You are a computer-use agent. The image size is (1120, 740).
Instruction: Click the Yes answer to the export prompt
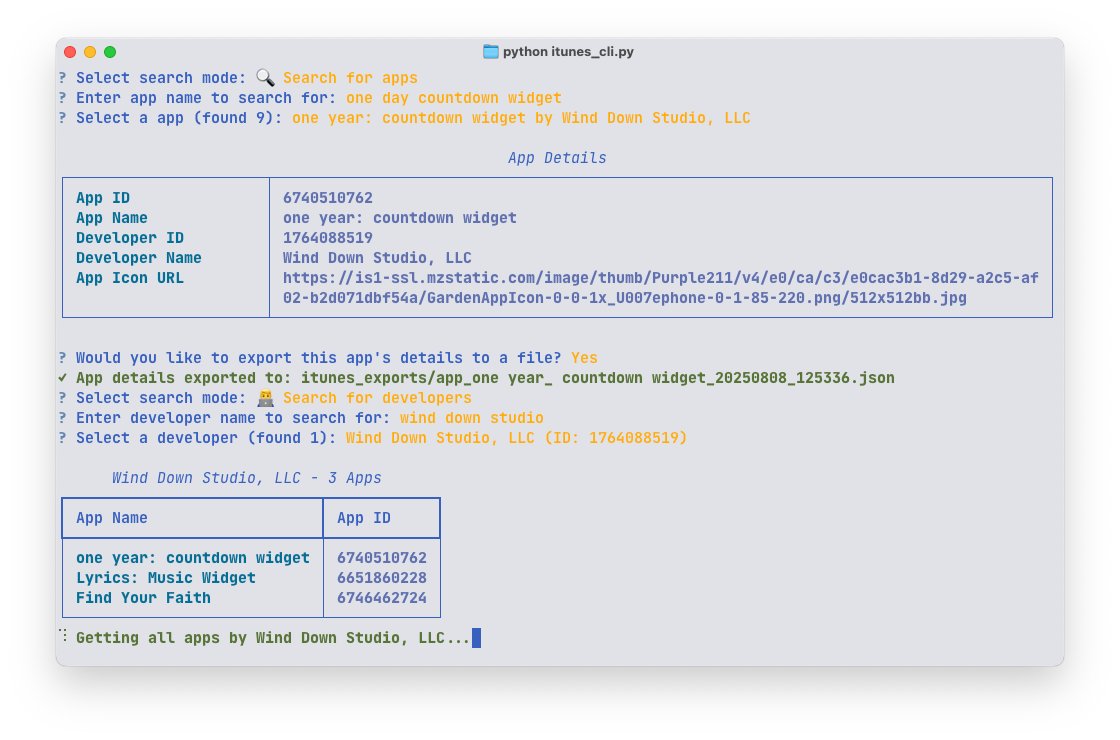(584, 358)
